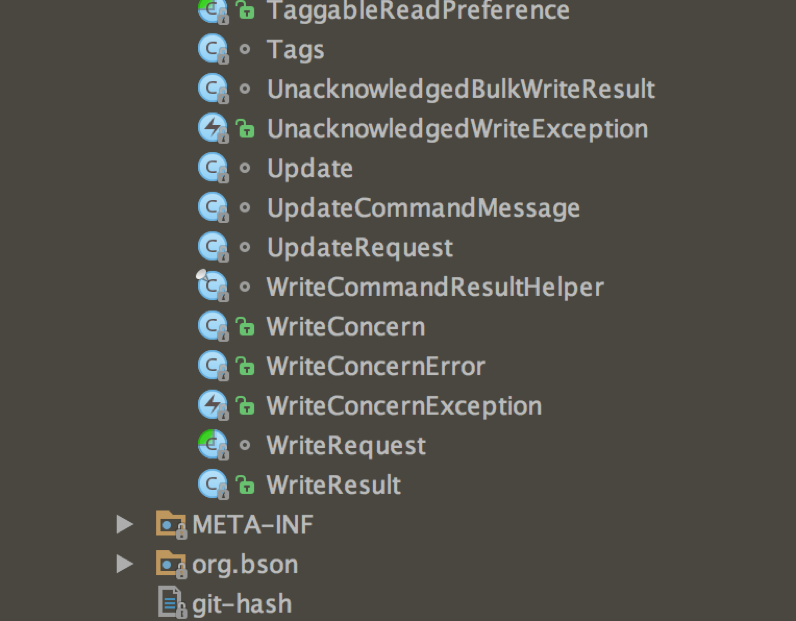Viewport: 796px width, 621px height.
Task: Click the class icon next to WriteCommandResultHelper
Action: click(x=213, y=287)
